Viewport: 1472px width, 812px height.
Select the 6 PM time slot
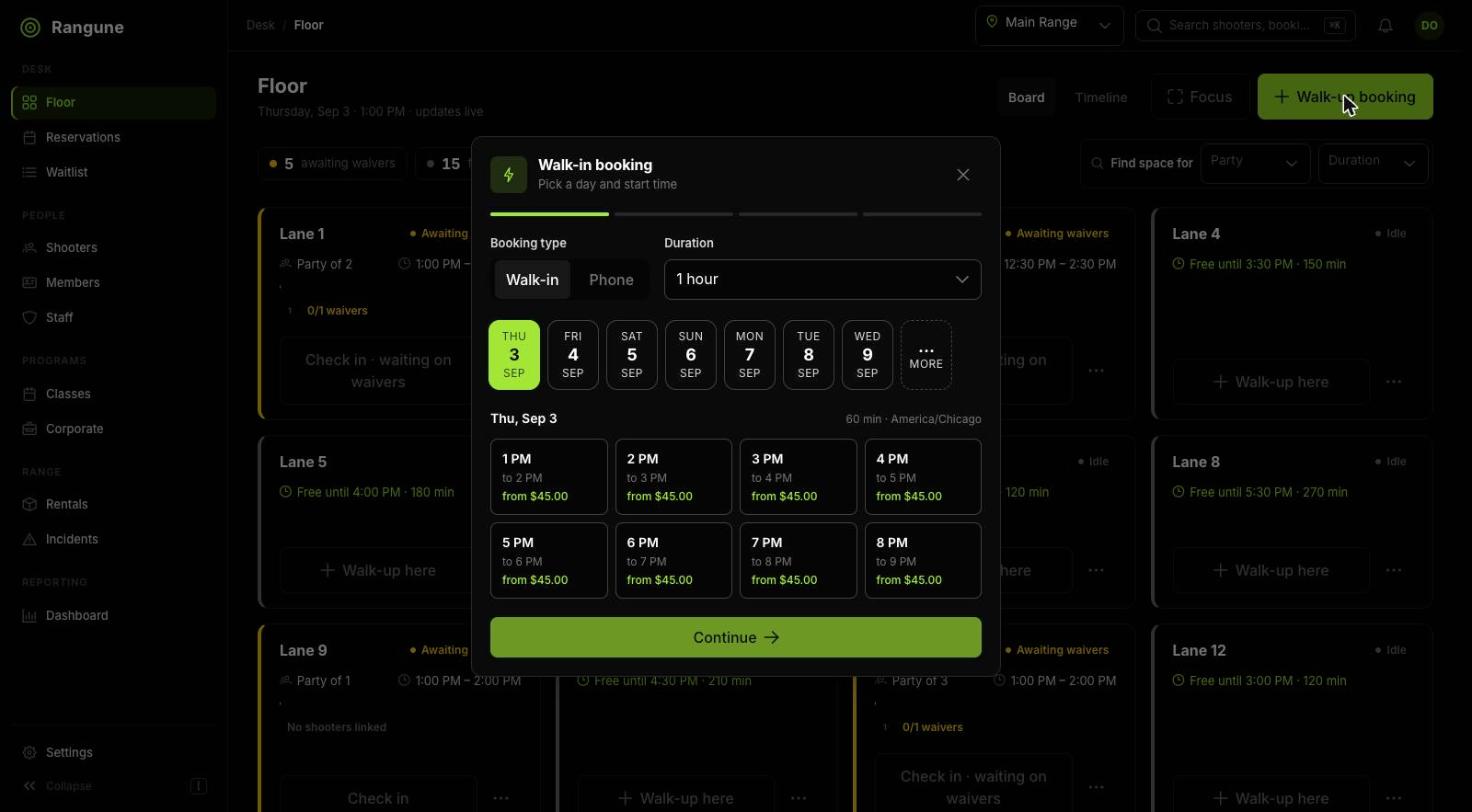click(x=674, y=561)
